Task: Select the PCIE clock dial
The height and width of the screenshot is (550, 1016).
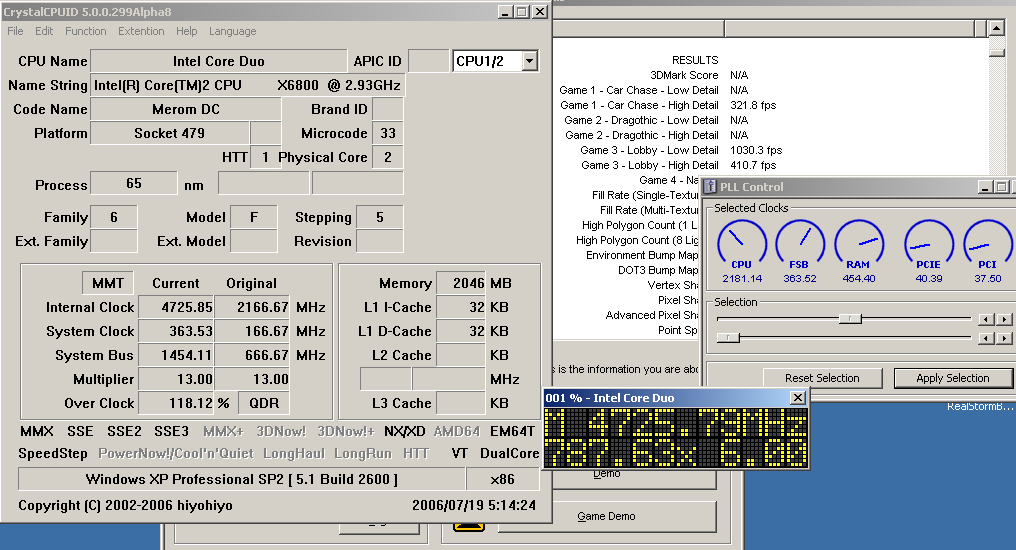Action: click(x=929, y=244)
